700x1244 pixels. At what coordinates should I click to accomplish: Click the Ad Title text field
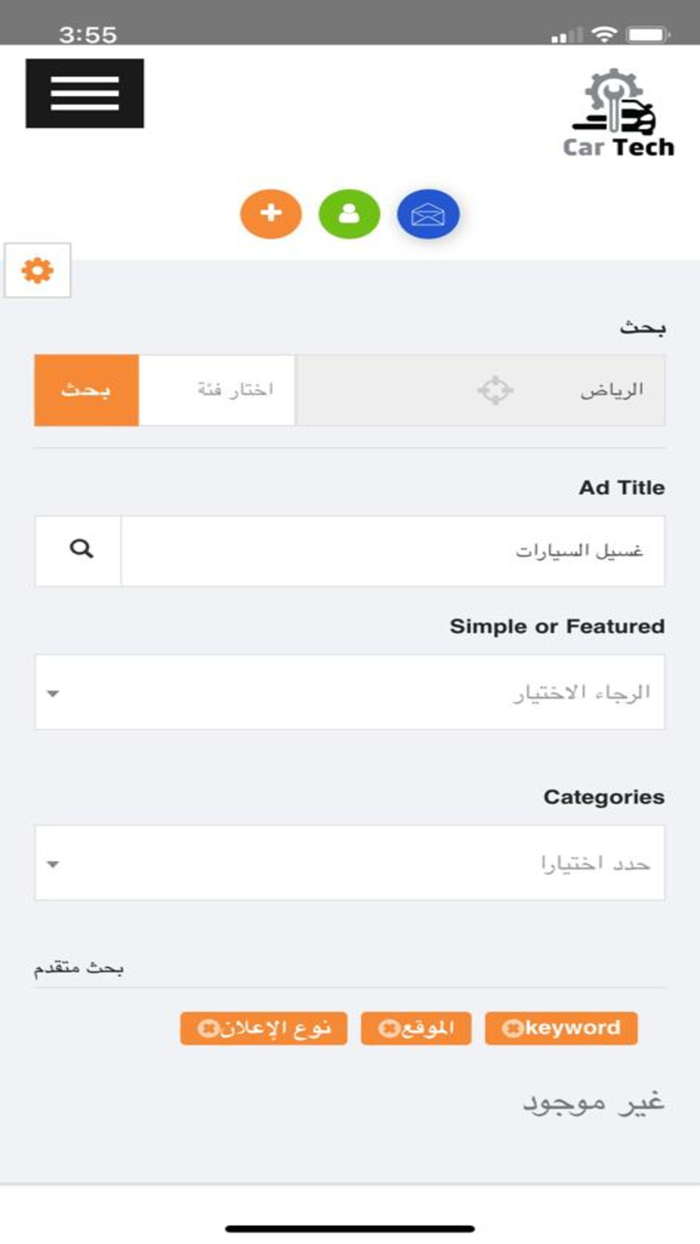[x=392, y=550]
